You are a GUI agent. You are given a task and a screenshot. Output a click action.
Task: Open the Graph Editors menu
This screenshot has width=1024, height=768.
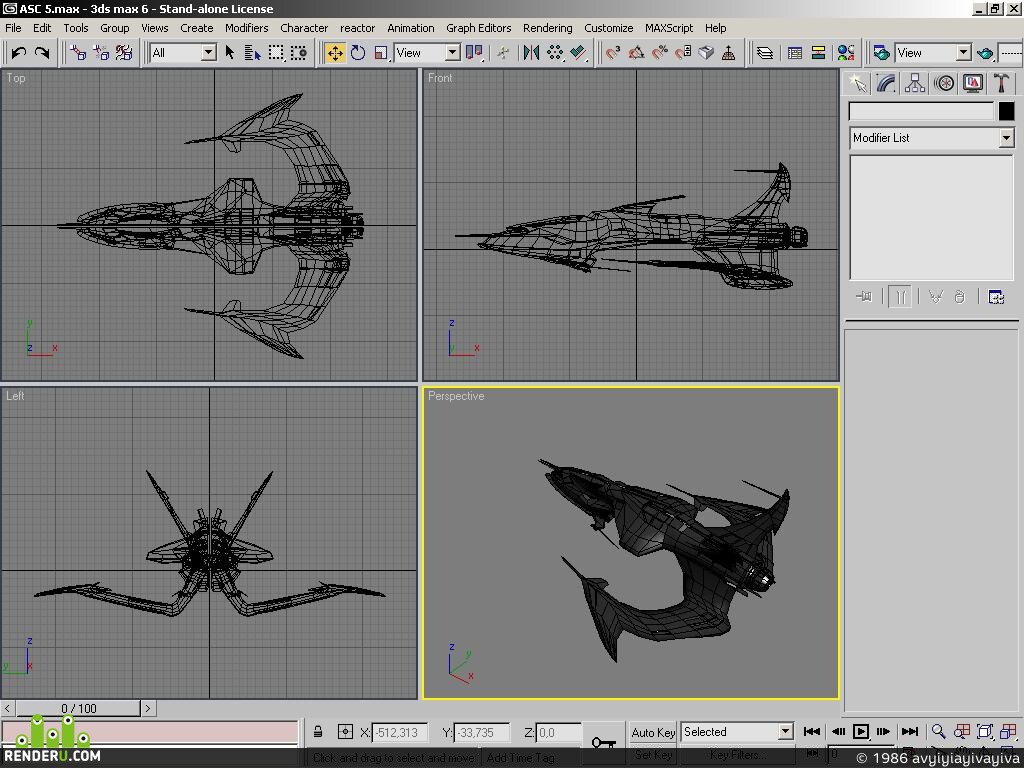[x=478, y=28]
